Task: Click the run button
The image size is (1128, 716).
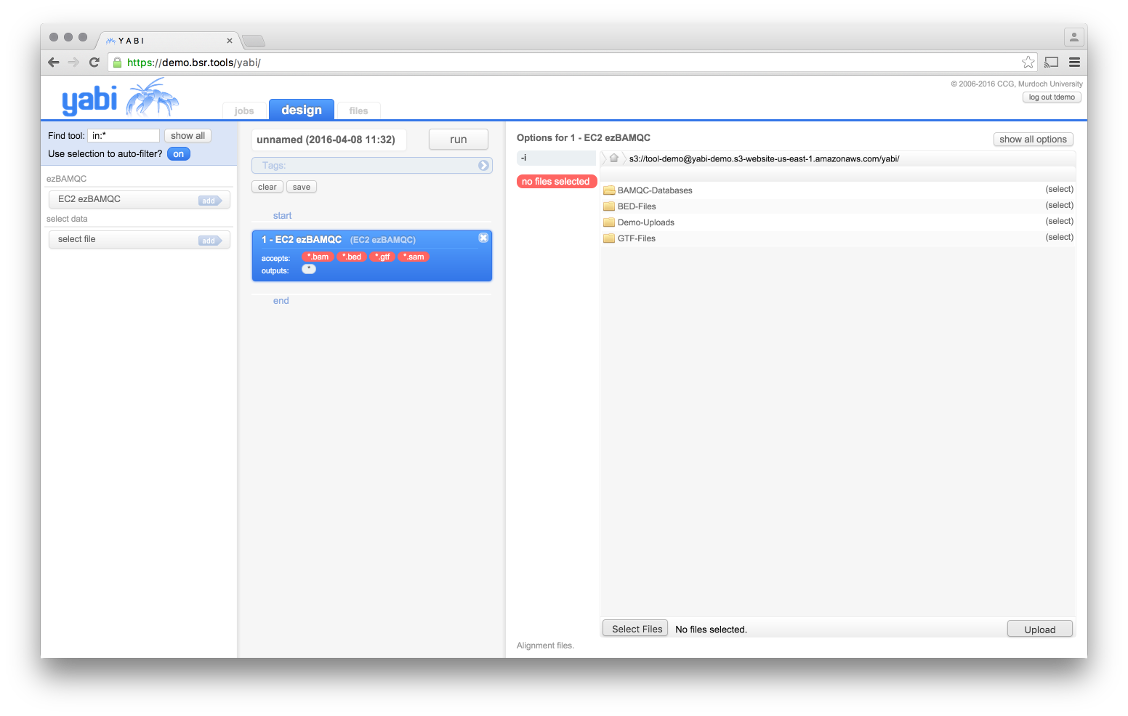Action: (458, 140)
